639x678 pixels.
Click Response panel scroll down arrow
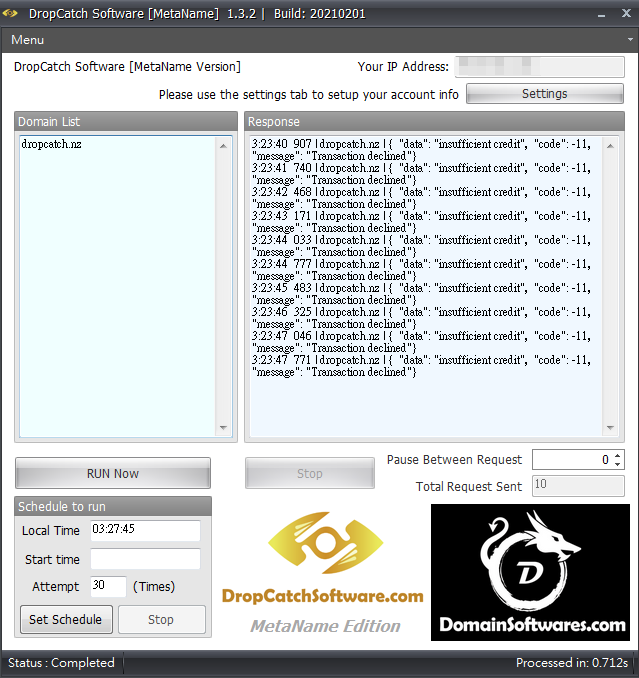pos(610,428)
